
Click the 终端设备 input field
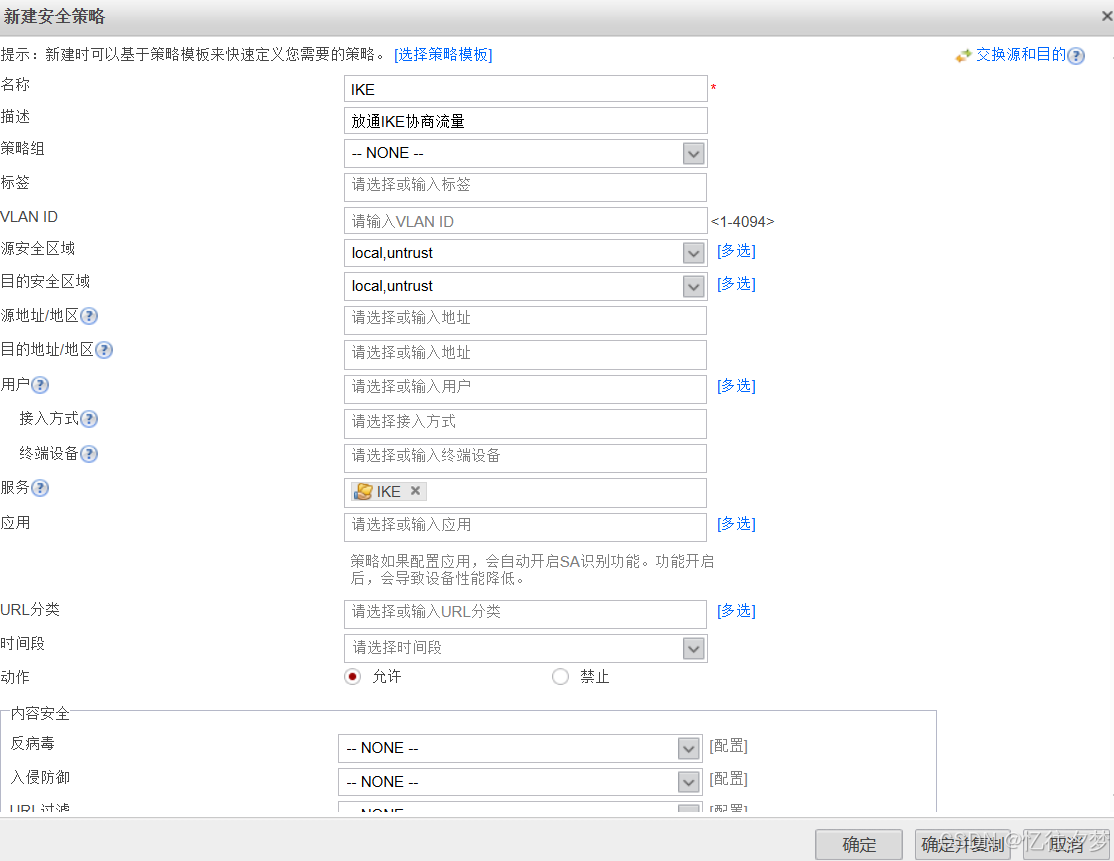(526, 458)
